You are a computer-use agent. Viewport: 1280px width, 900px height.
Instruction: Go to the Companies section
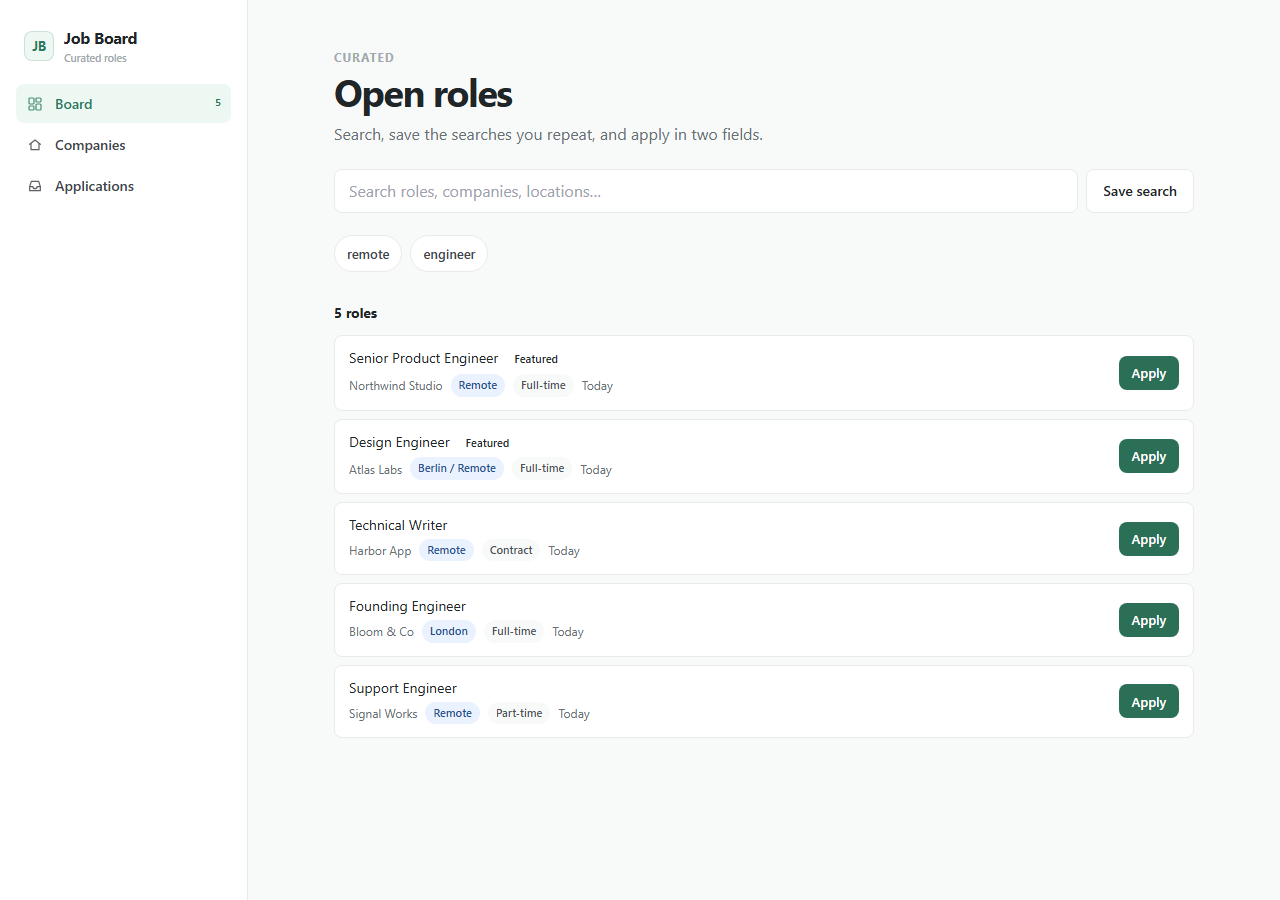pyautogui.click(x=123, y=145)
